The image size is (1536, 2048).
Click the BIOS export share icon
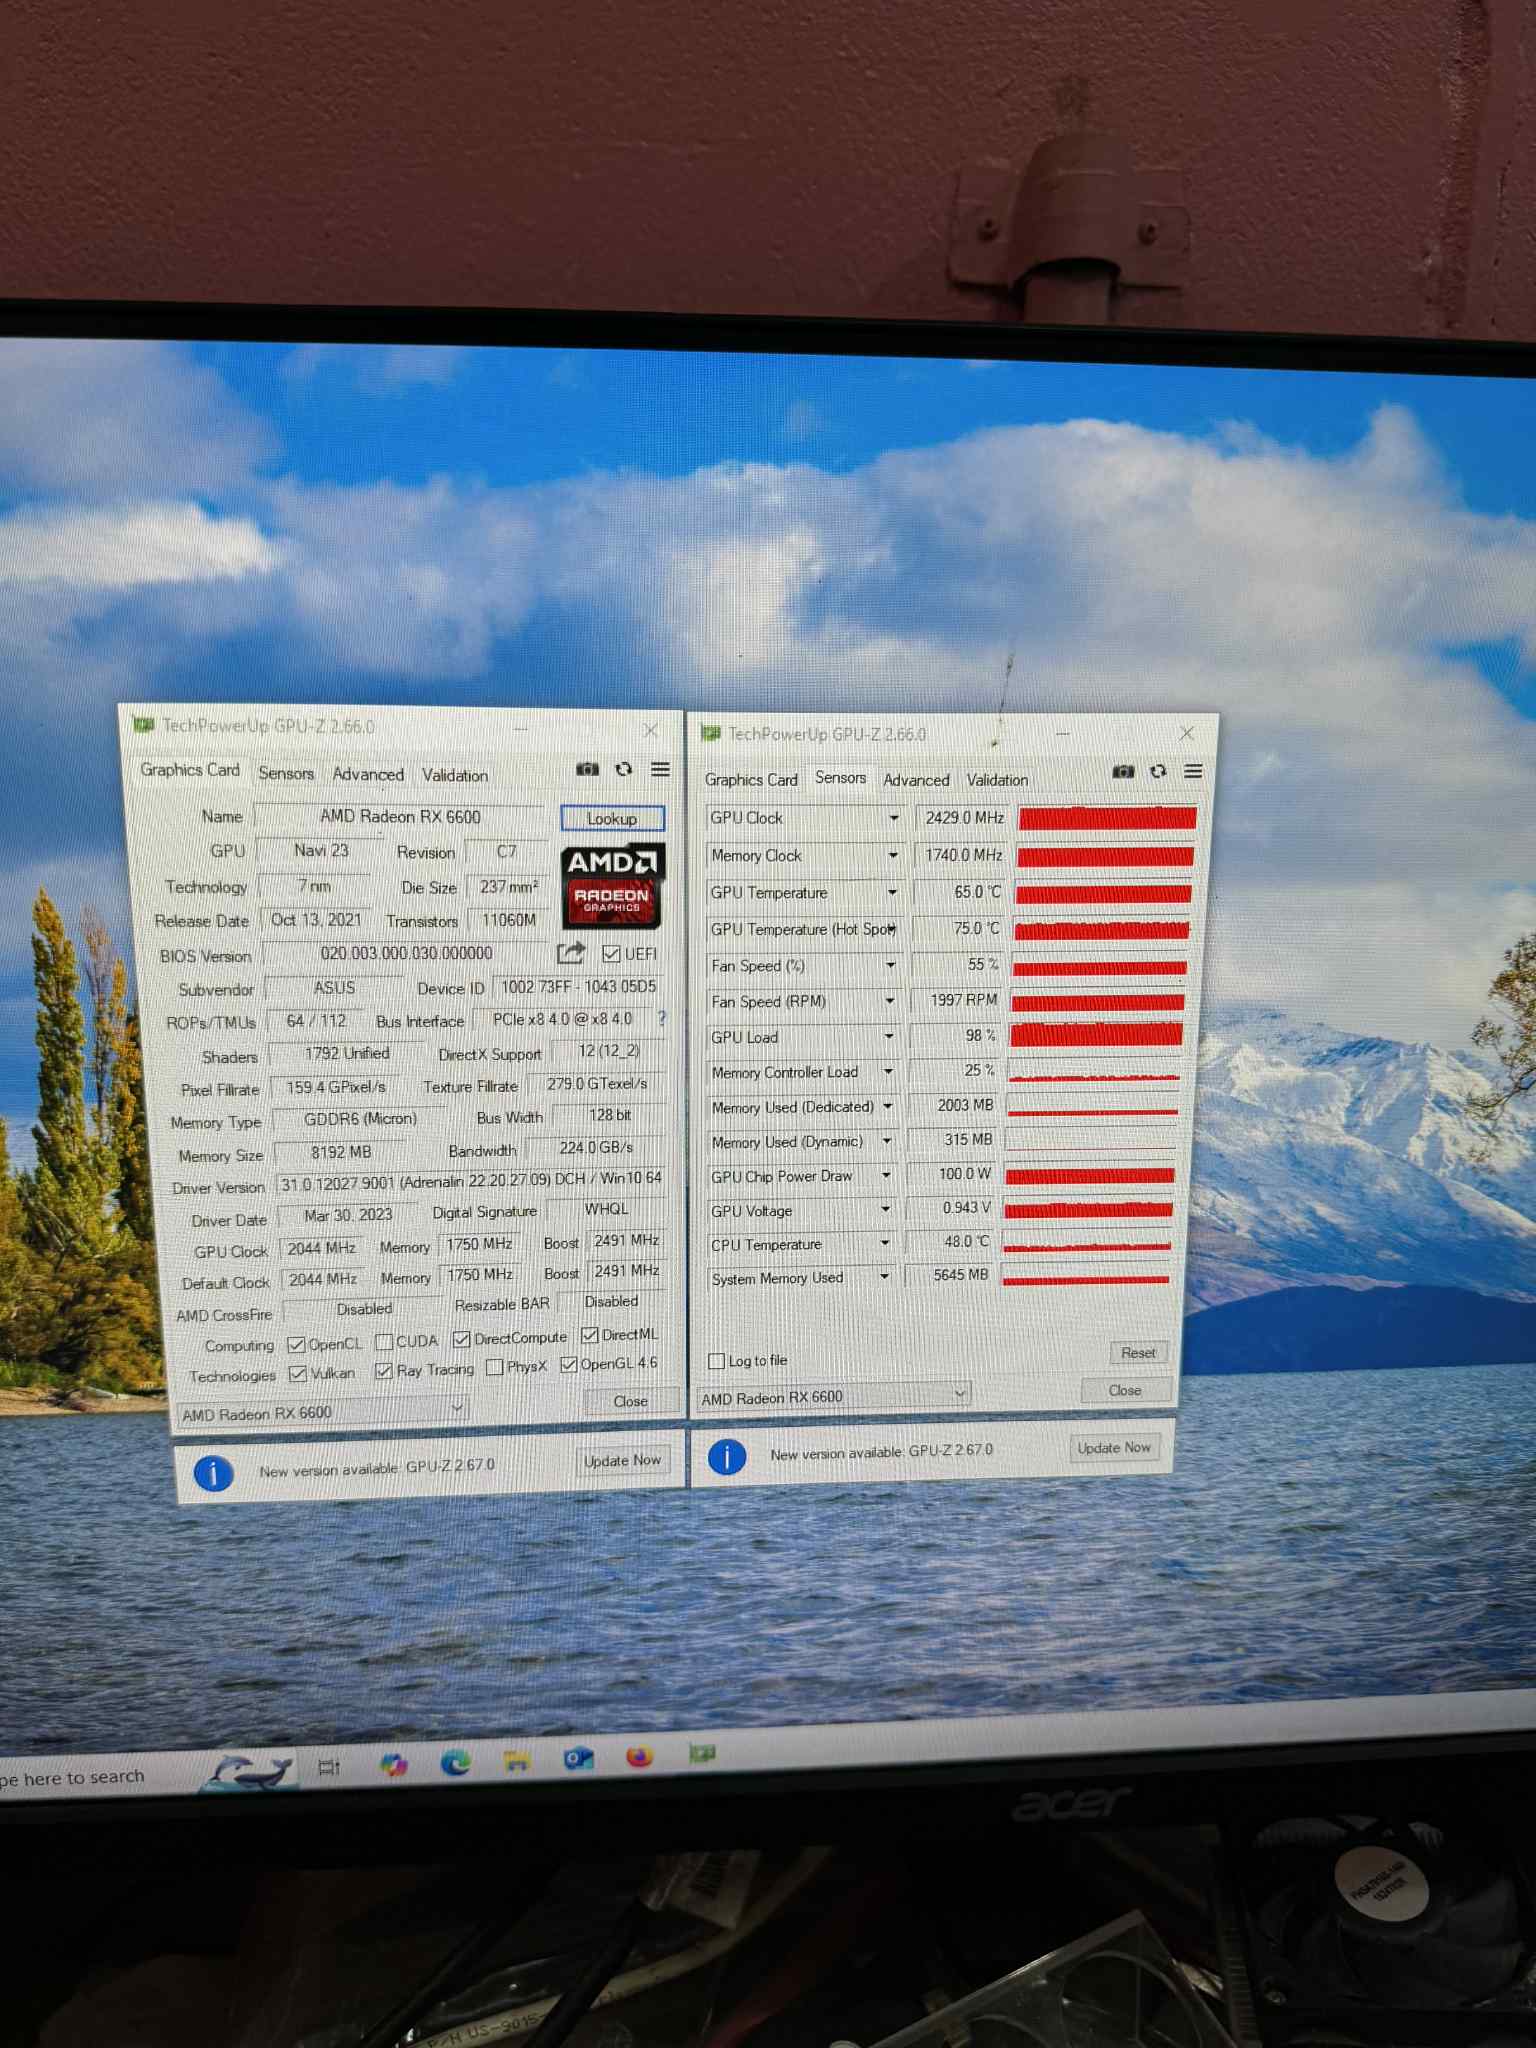point(571,952)
